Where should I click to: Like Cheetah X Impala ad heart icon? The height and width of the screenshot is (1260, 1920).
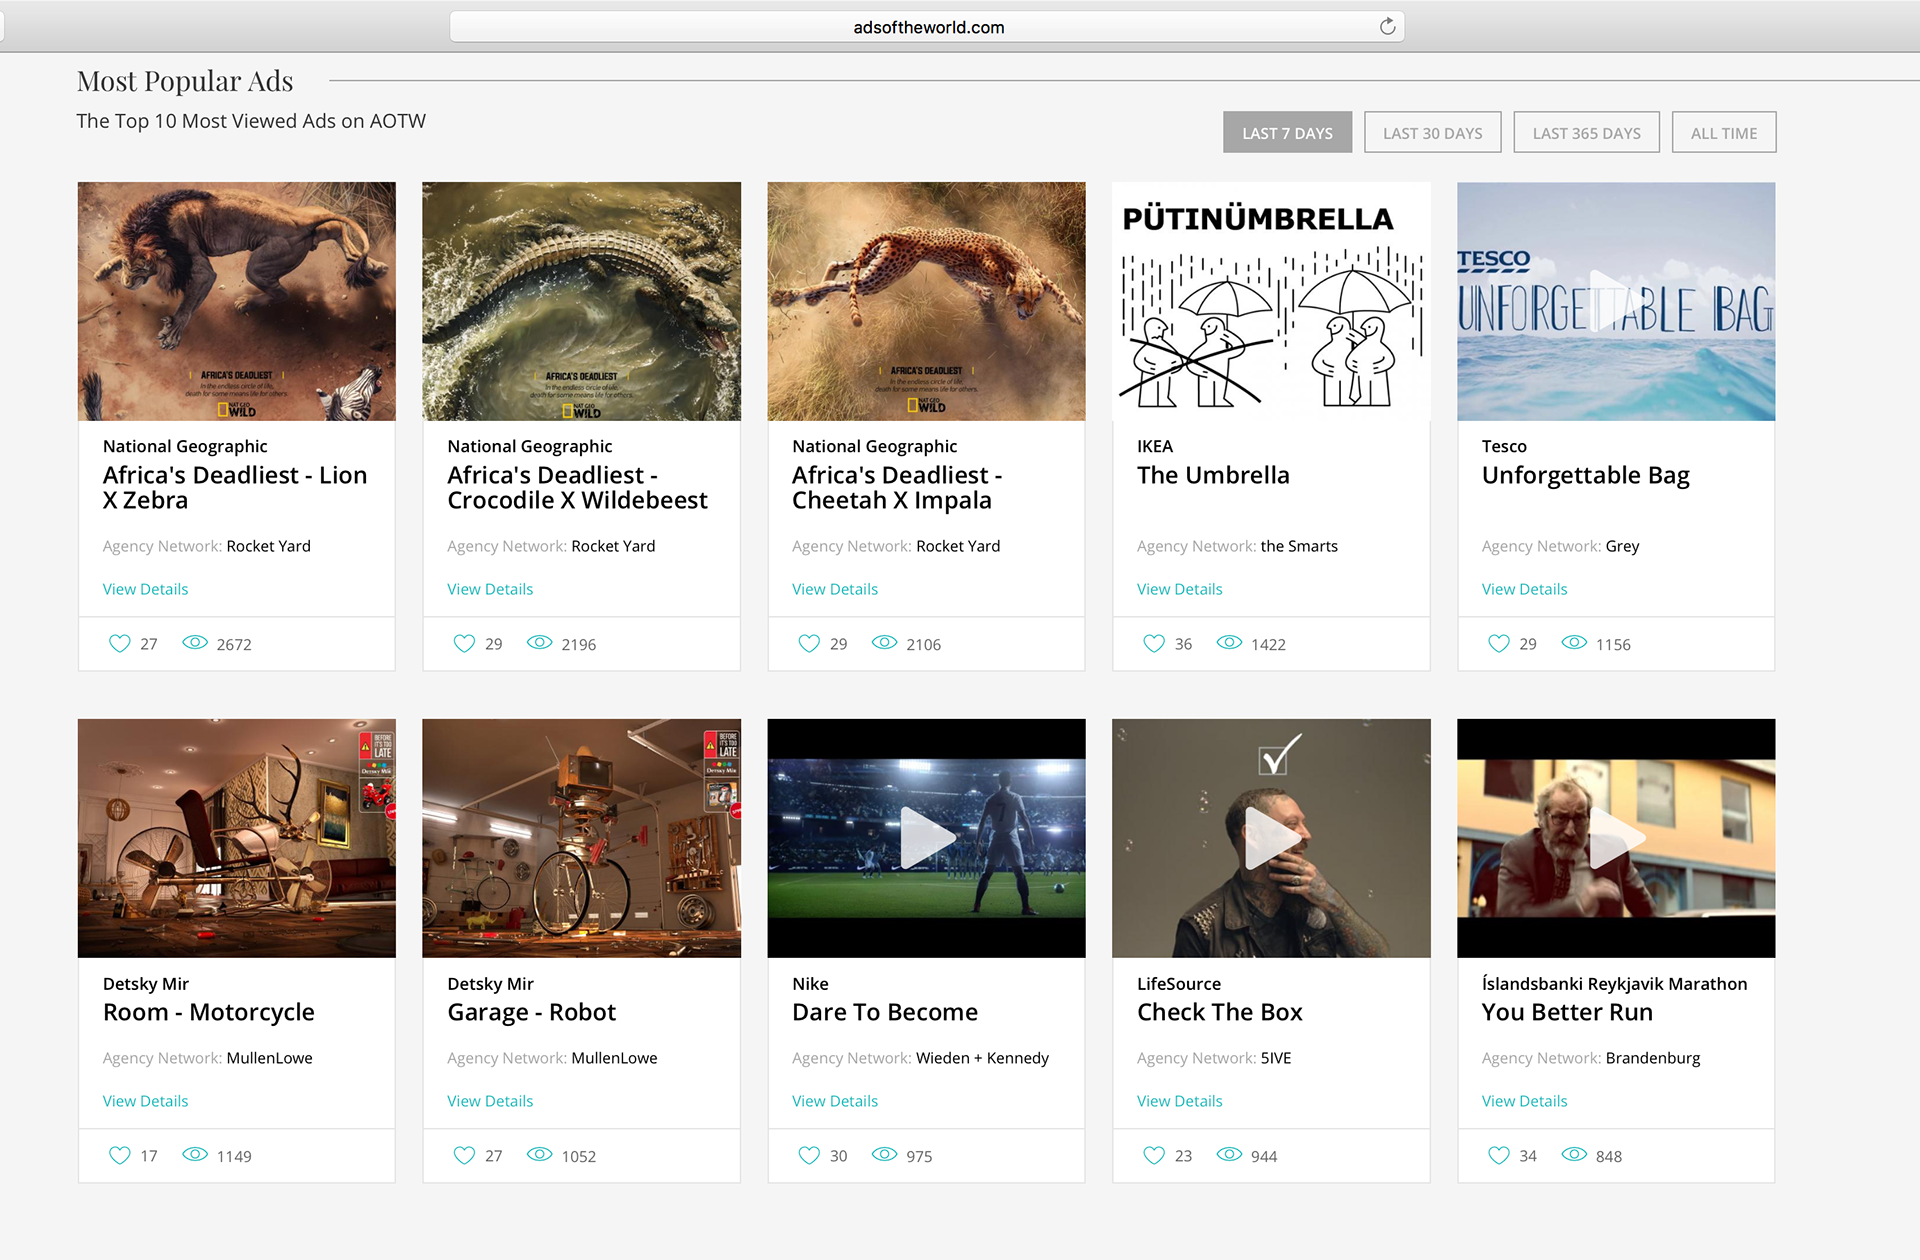click(x=809, y=643)
